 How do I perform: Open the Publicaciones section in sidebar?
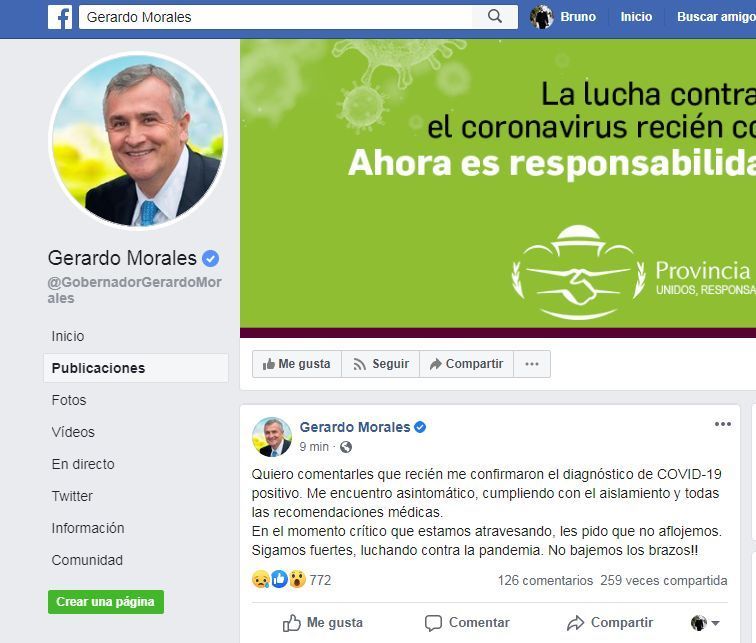[135, 368]
